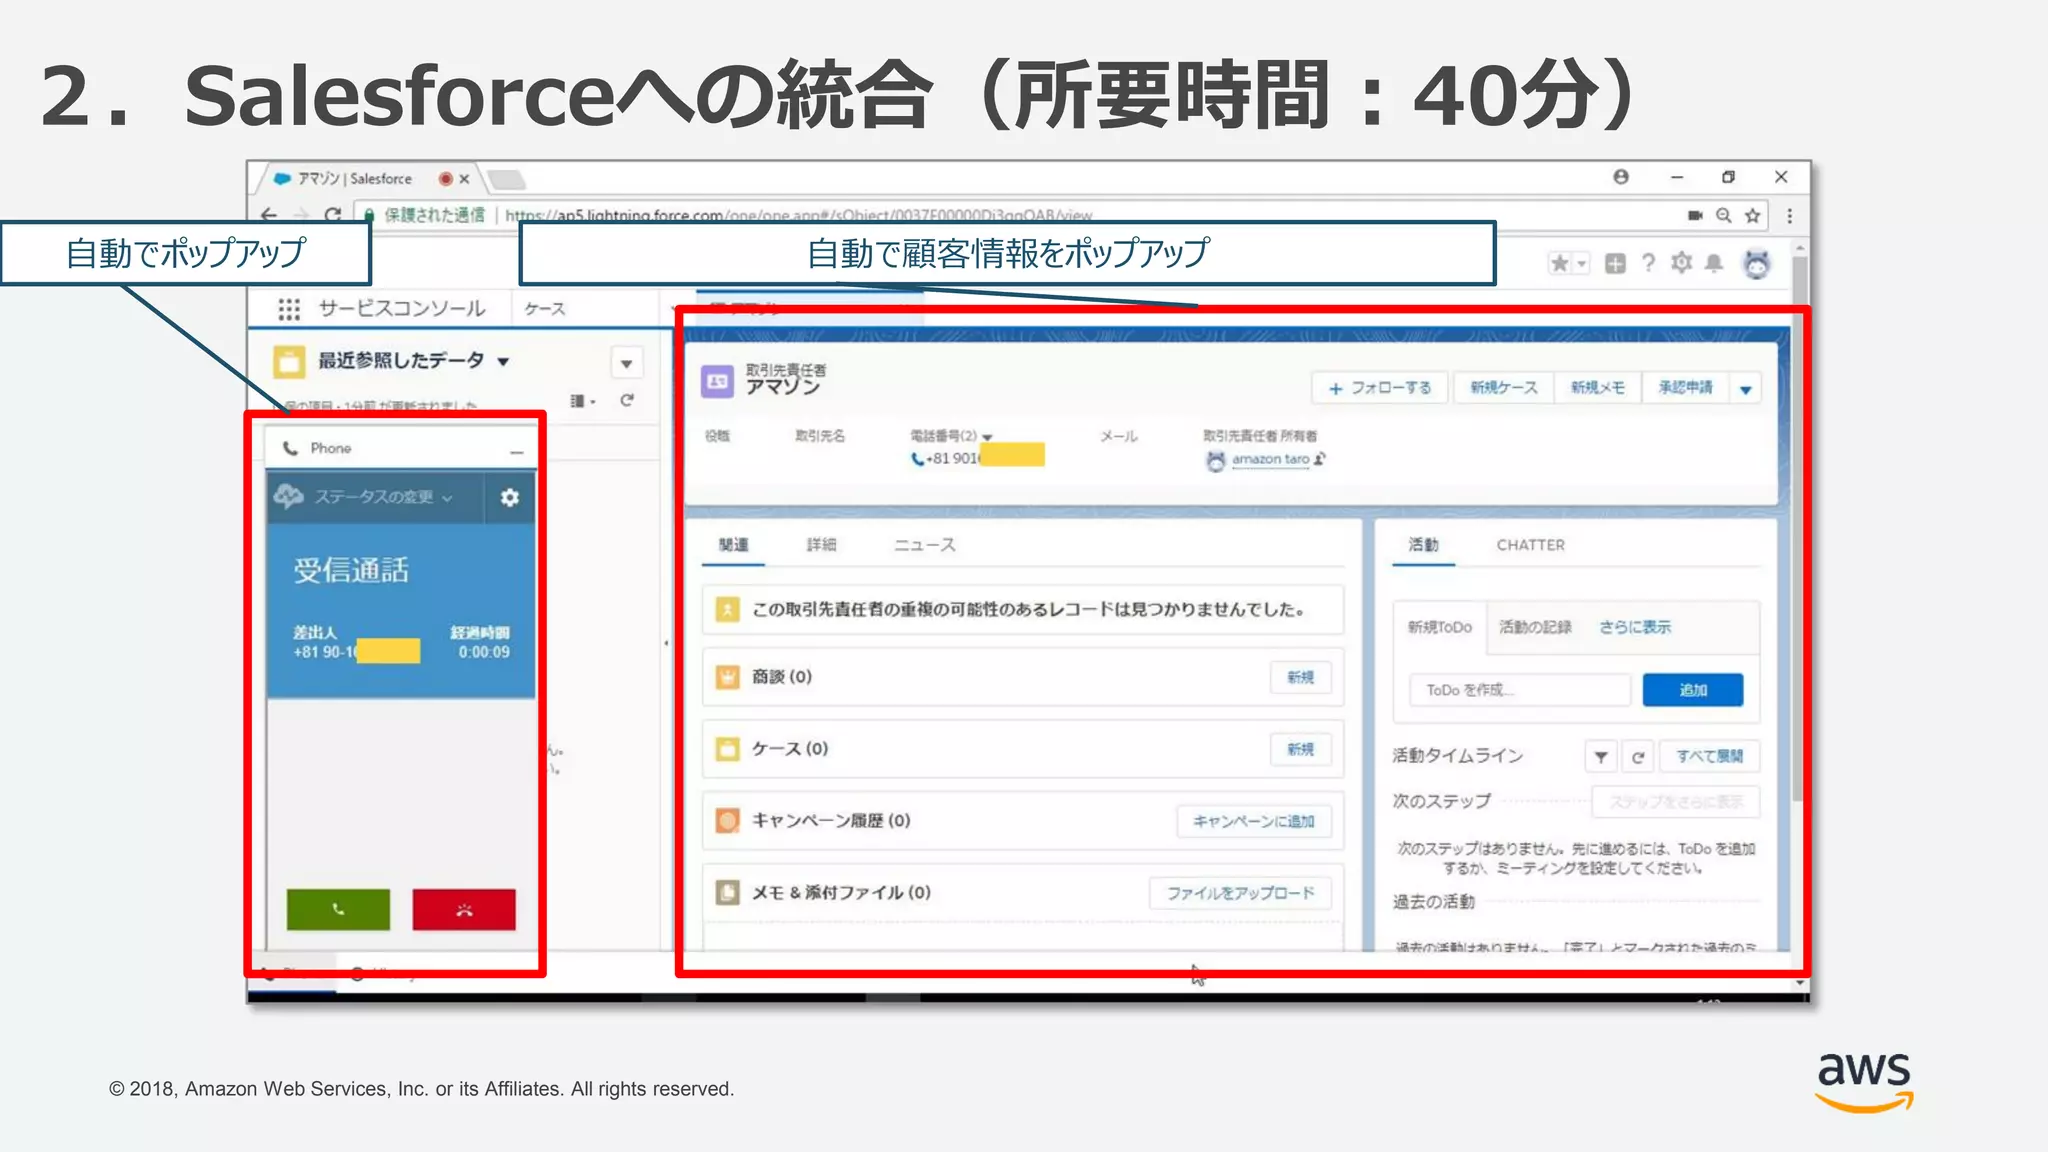Filter the activity timeline
2048x1152 pixels.
tap(1601, 757)
